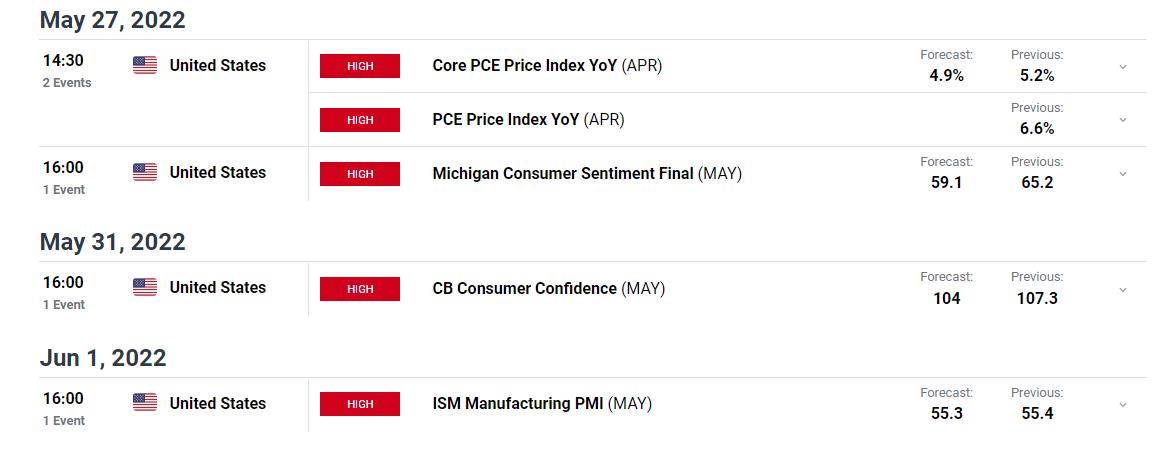Click US flag beside Core PCE event
The image size is (1174, 461).
click(x=145, y=66)
